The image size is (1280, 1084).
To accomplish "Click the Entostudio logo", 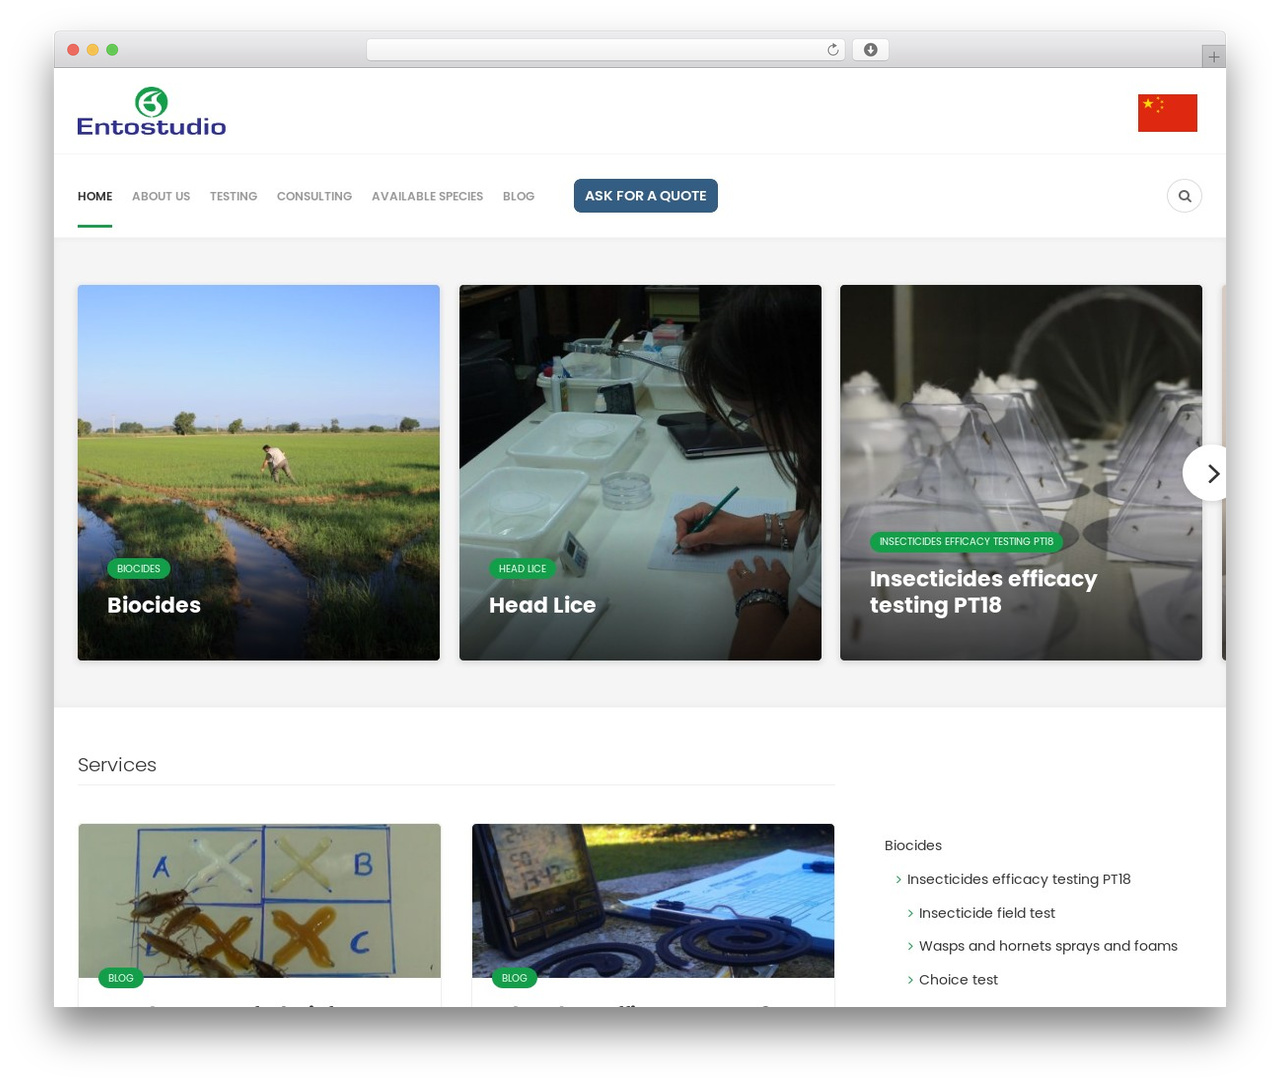I will 151,112.
